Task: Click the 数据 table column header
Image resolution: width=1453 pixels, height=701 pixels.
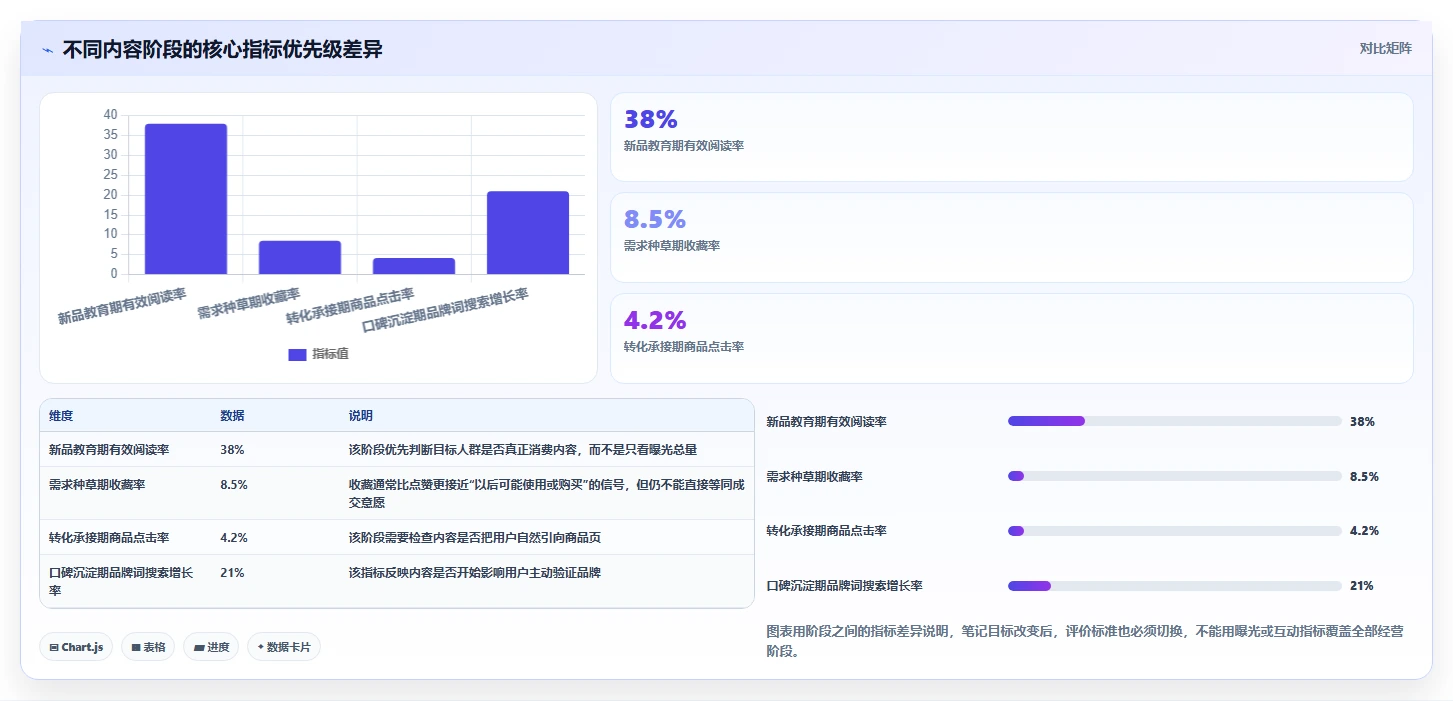Action: (232, 415)
